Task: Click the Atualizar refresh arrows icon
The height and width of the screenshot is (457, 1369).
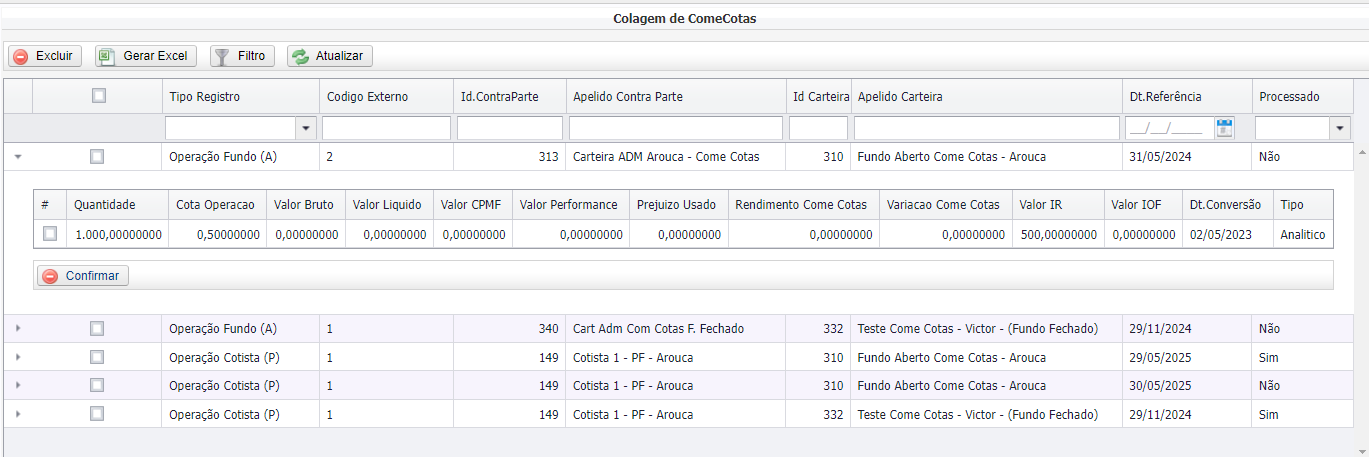Action: [x=299, y=57]
